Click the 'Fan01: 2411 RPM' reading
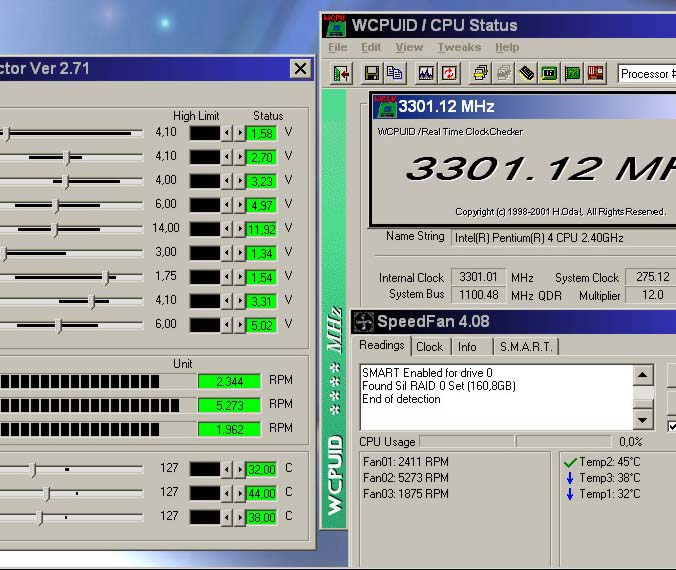Screen dimensions: 676x570 coord(406,462)
